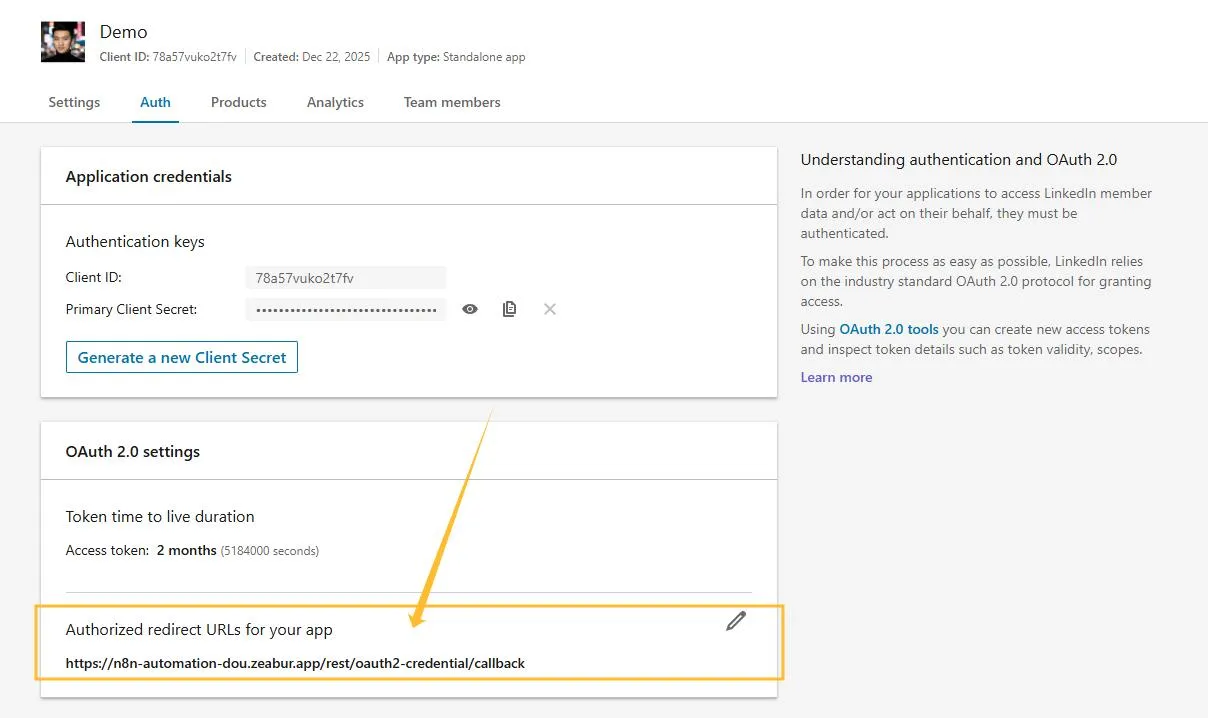Screen dimensions: 1208x718
Task: Click the Application credentials section header
Action: [148, 176]
